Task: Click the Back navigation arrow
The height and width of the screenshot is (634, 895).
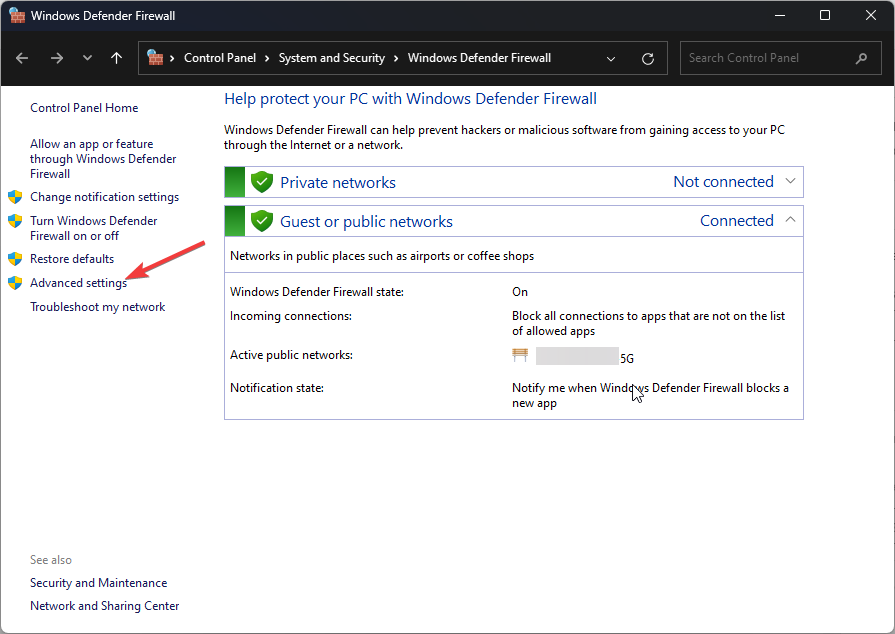Action: 23,58
